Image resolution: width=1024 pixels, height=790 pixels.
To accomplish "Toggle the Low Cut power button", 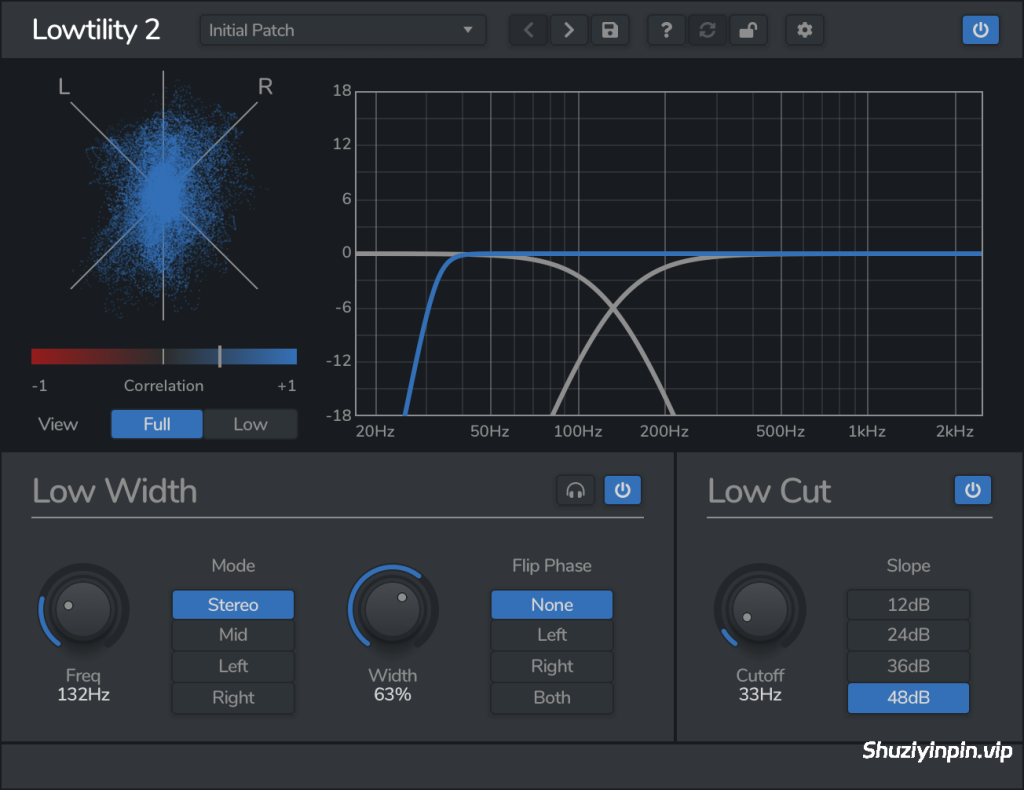I will tap(972, 490).
